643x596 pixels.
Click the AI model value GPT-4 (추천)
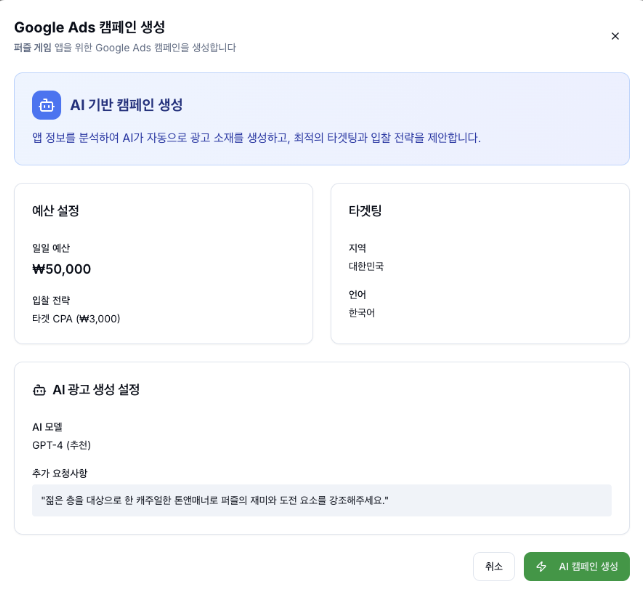click(x=62, y=445)
